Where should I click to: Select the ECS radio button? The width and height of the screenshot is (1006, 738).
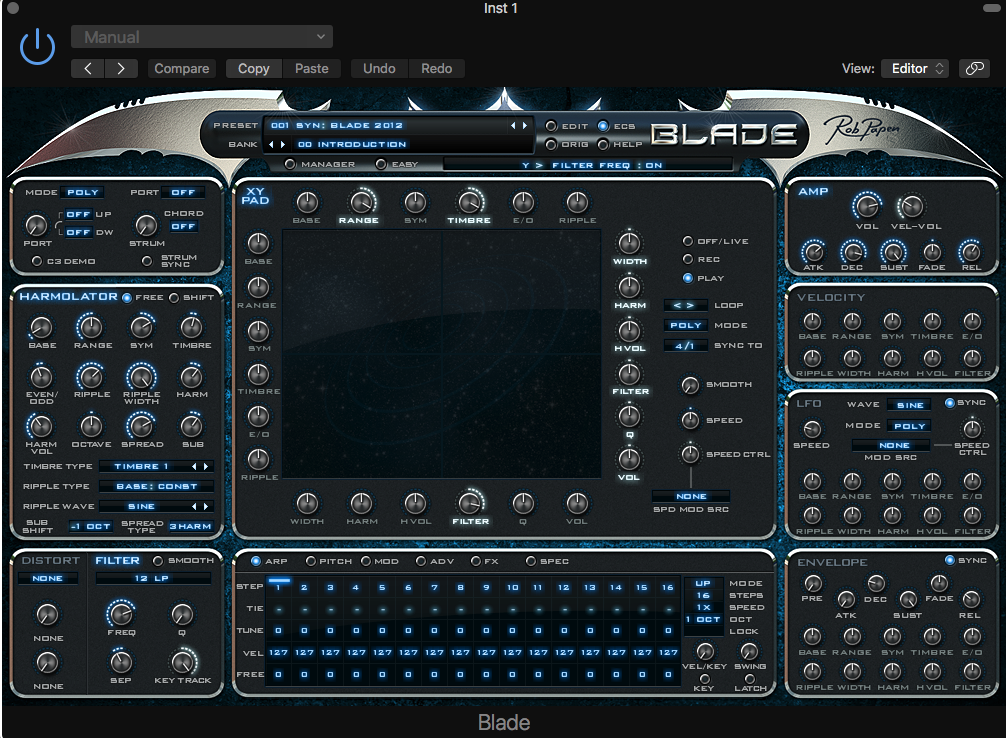point(603,126)
